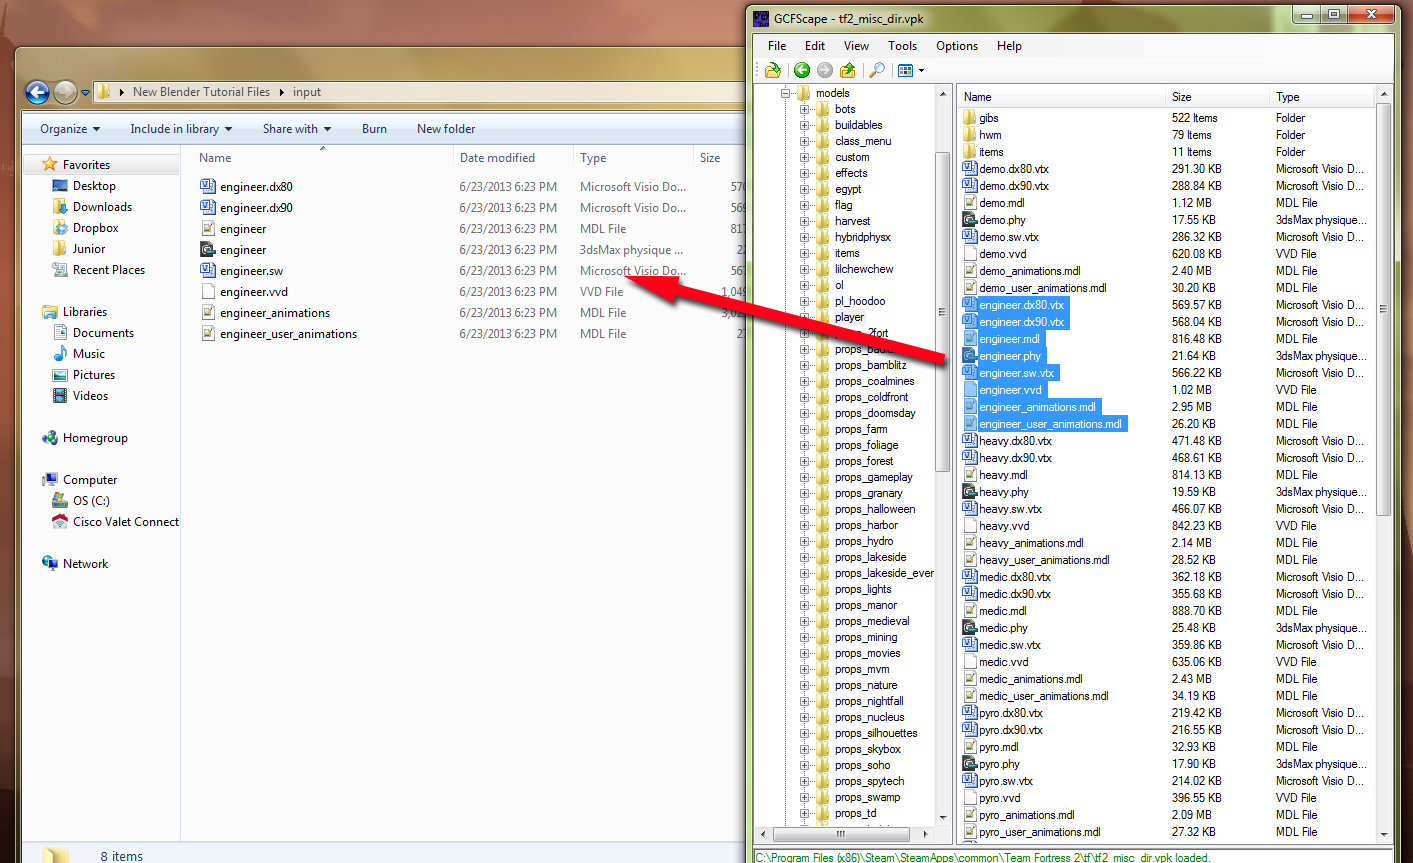This screenshot has height=863, width=1413.
Task: Expand the player folder in GCFScape tree
Action: click(x=805, y=317)
